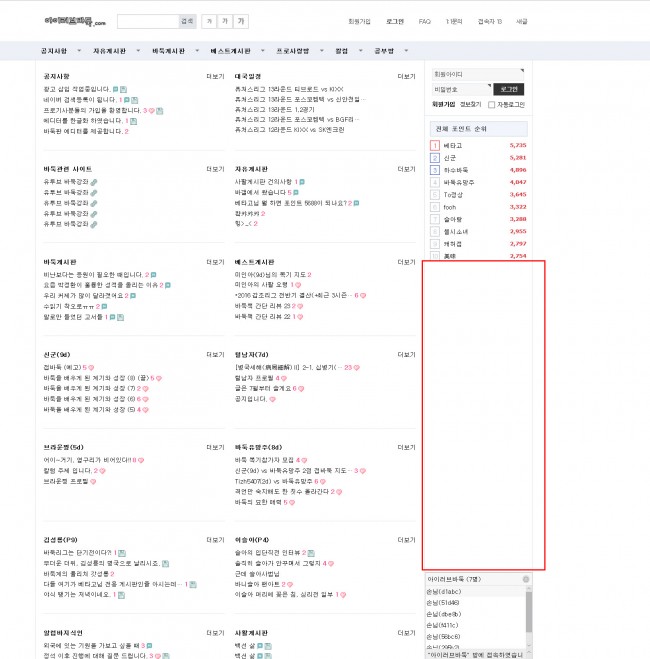Open the 베스트게시판 navigation menu
This screenshot has height=659, width=650.
(x=230, y=51)
